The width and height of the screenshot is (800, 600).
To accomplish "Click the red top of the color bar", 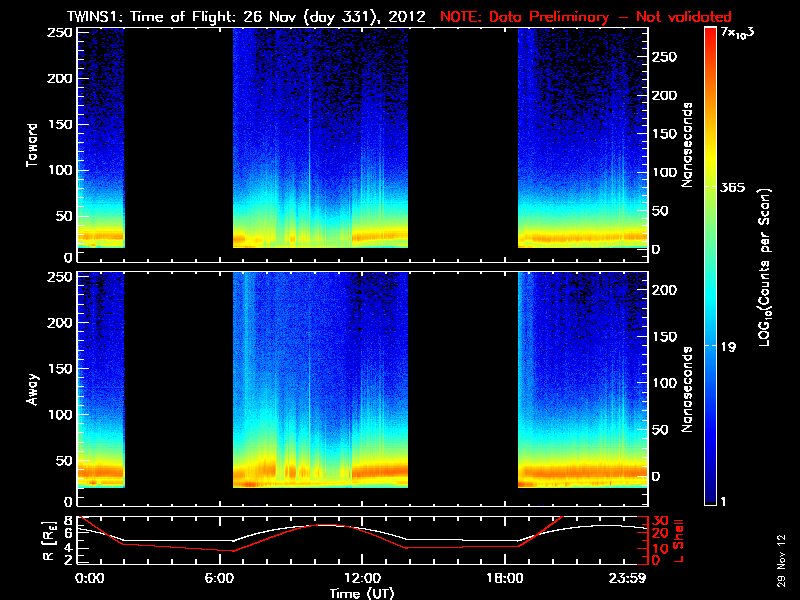I will [711, 35].
